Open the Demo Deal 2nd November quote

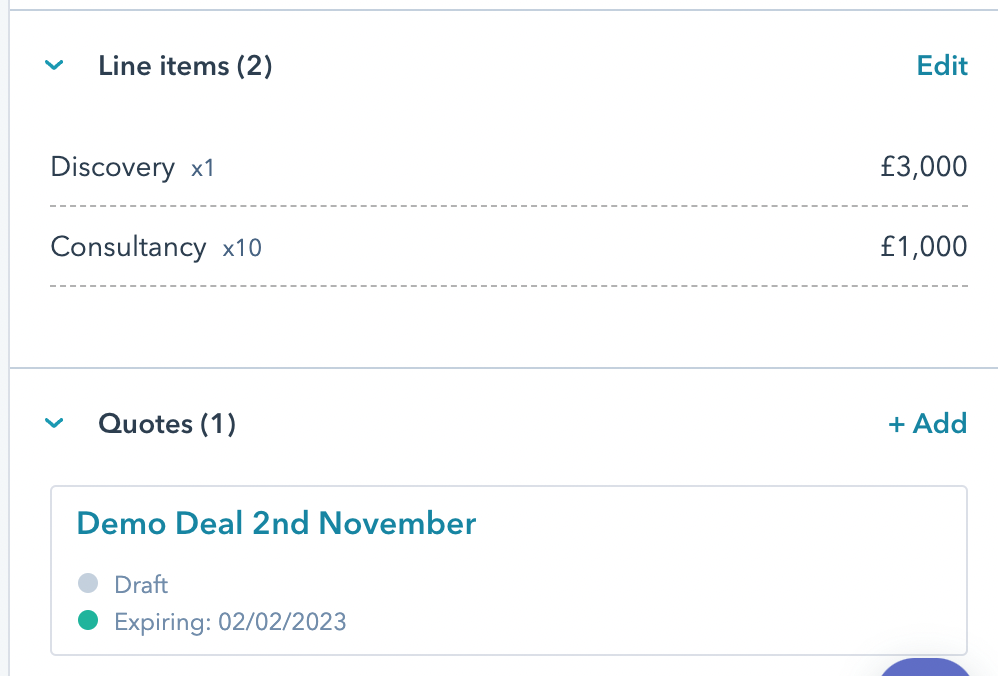(x=276, y=522)
